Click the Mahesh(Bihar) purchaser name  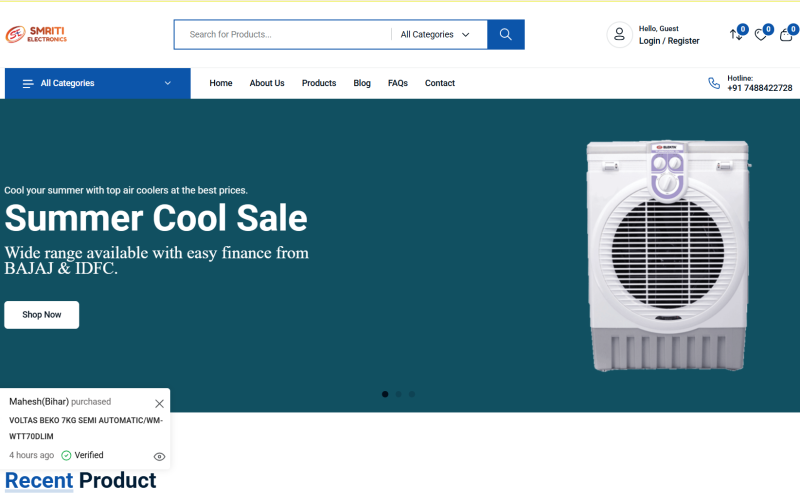pos(39,402)
